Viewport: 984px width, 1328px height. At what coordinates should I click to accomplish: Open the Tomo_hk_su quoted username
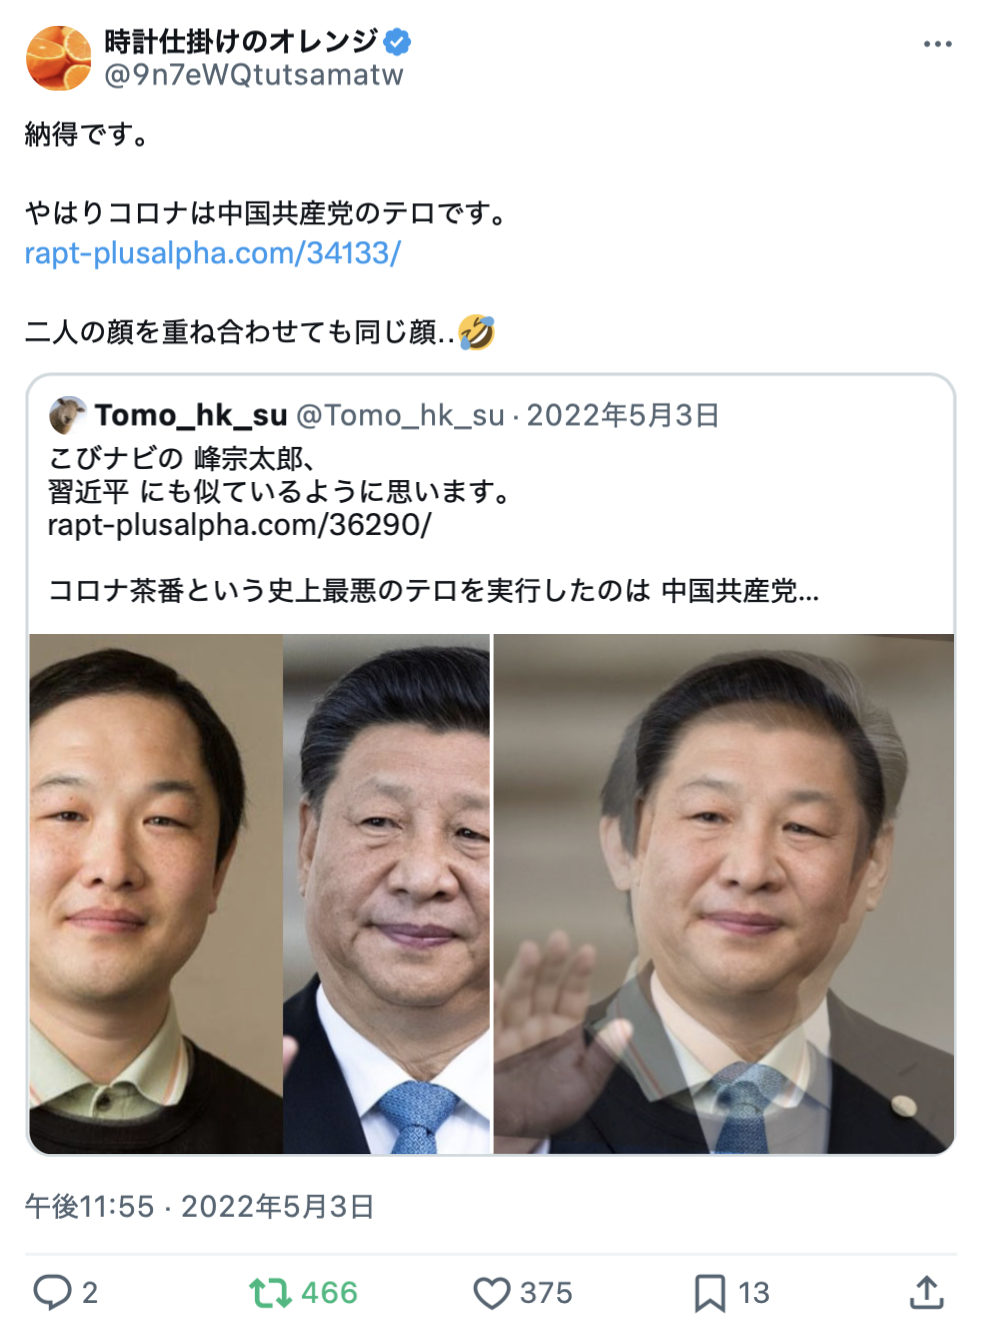pyautogui.click(x=191, y=415)
